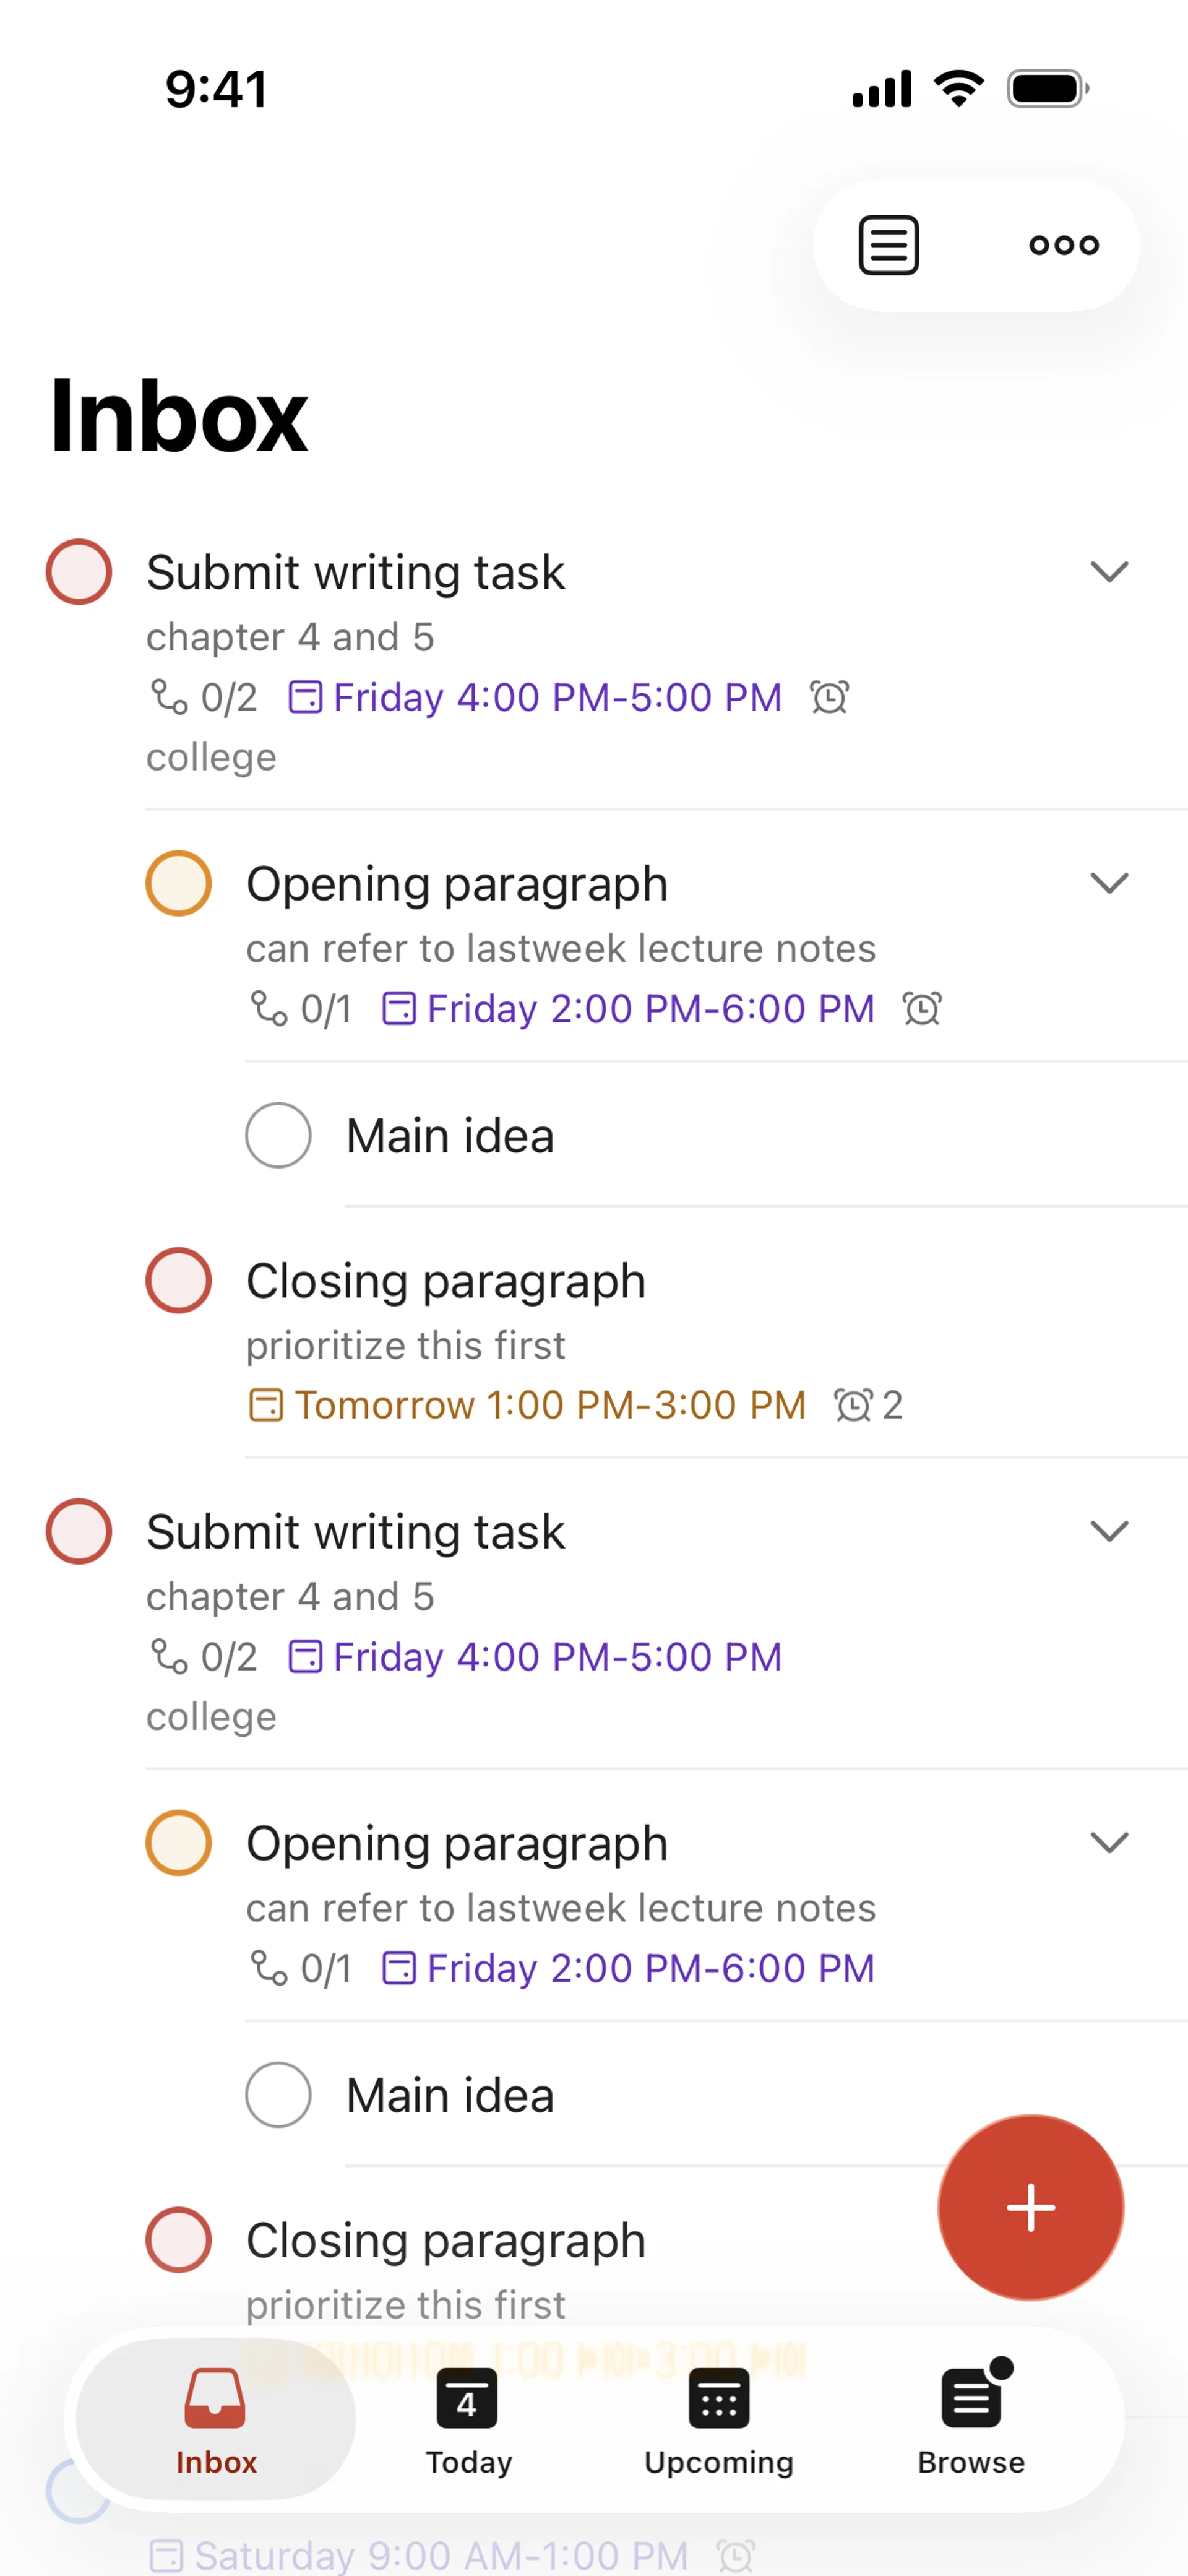Tap the calendar icon beside Tomorrow 1:00 PM-3:00 PM
The image size is (1188, 2576).
click(x=265, y=1405)
